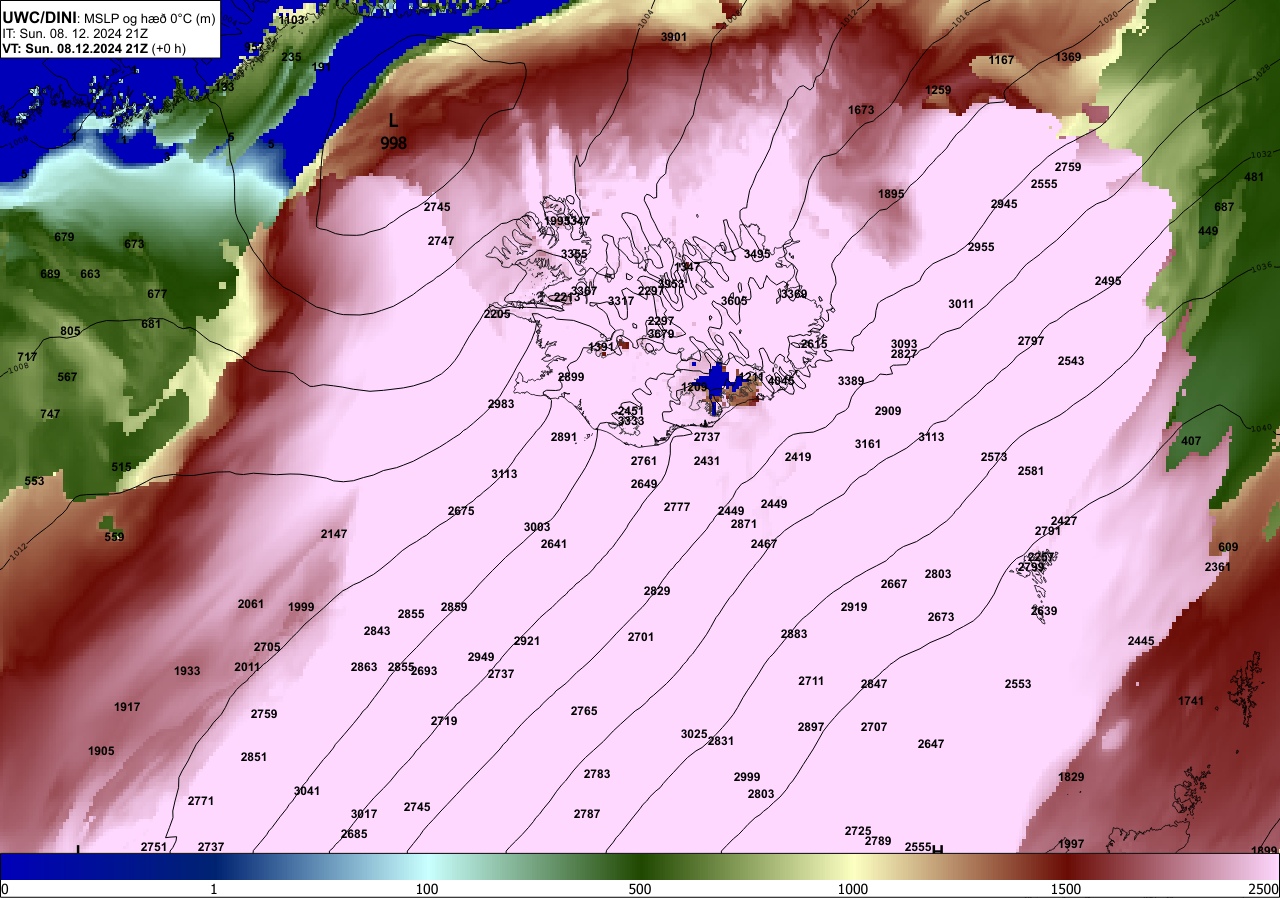
Task: Click the '2467' value label
Action: point(764,544)
